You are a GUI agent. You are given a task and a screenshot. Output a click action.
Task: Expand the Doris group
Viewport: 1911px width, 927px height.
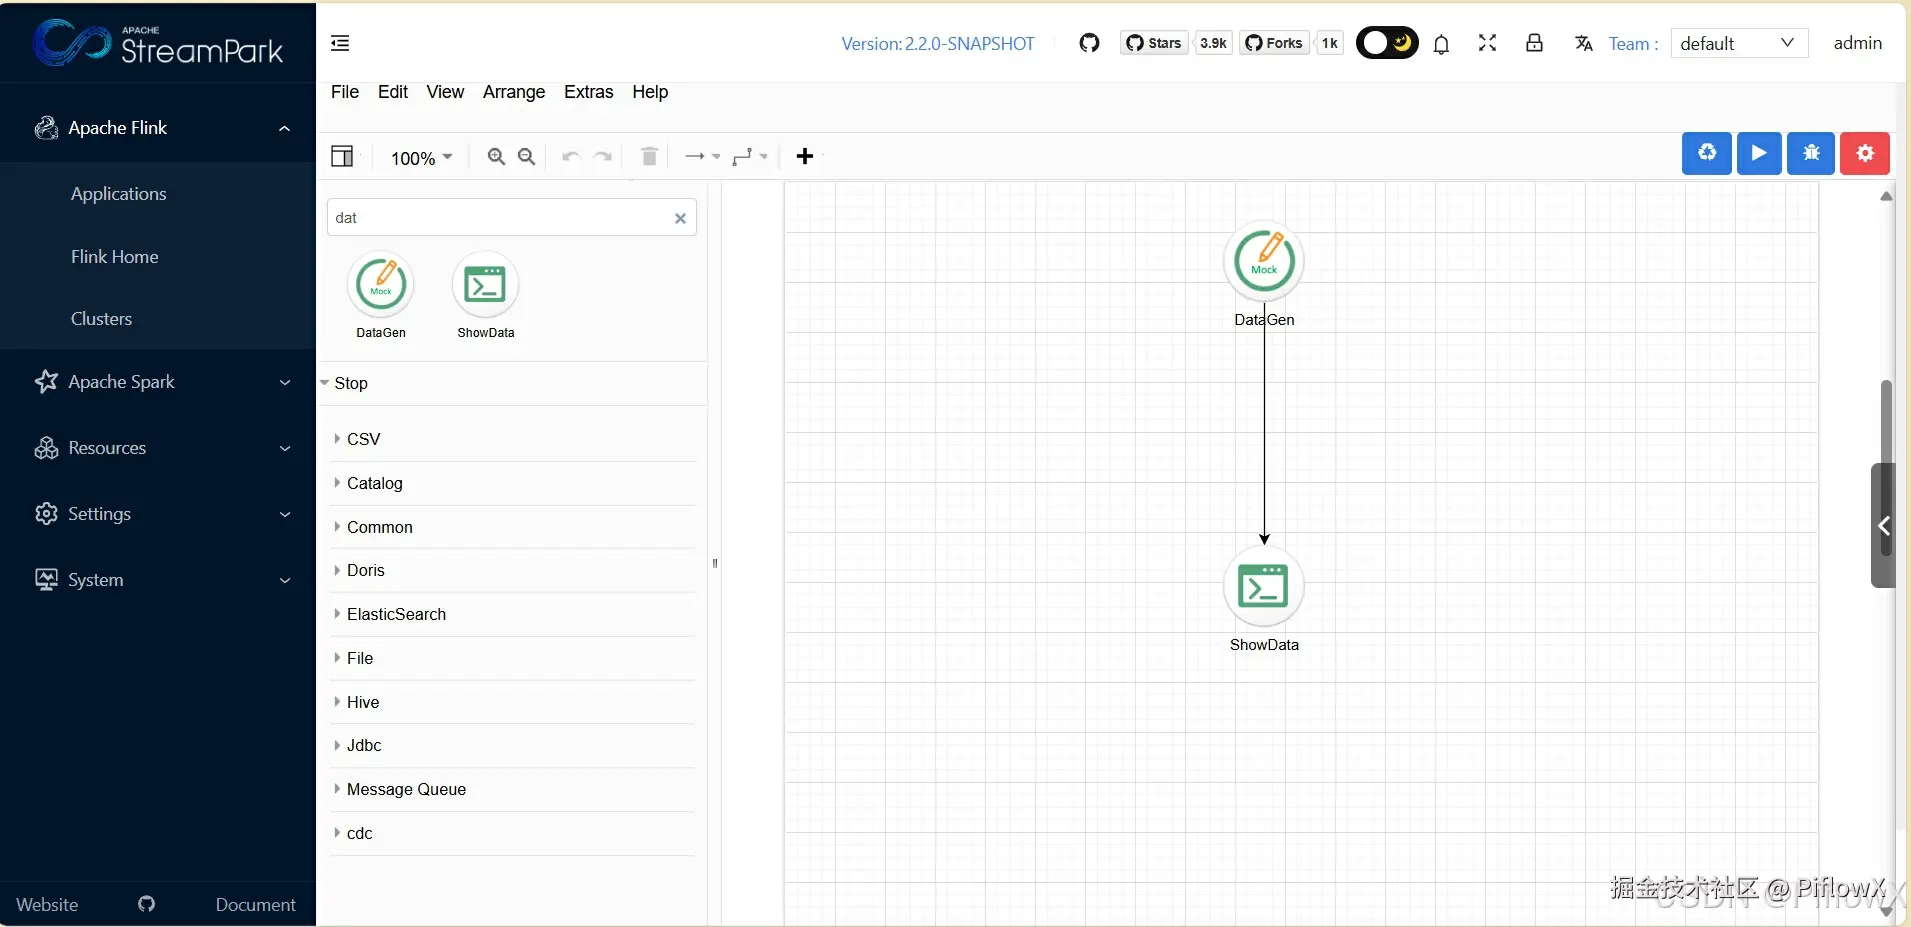(x=513, y=570)
